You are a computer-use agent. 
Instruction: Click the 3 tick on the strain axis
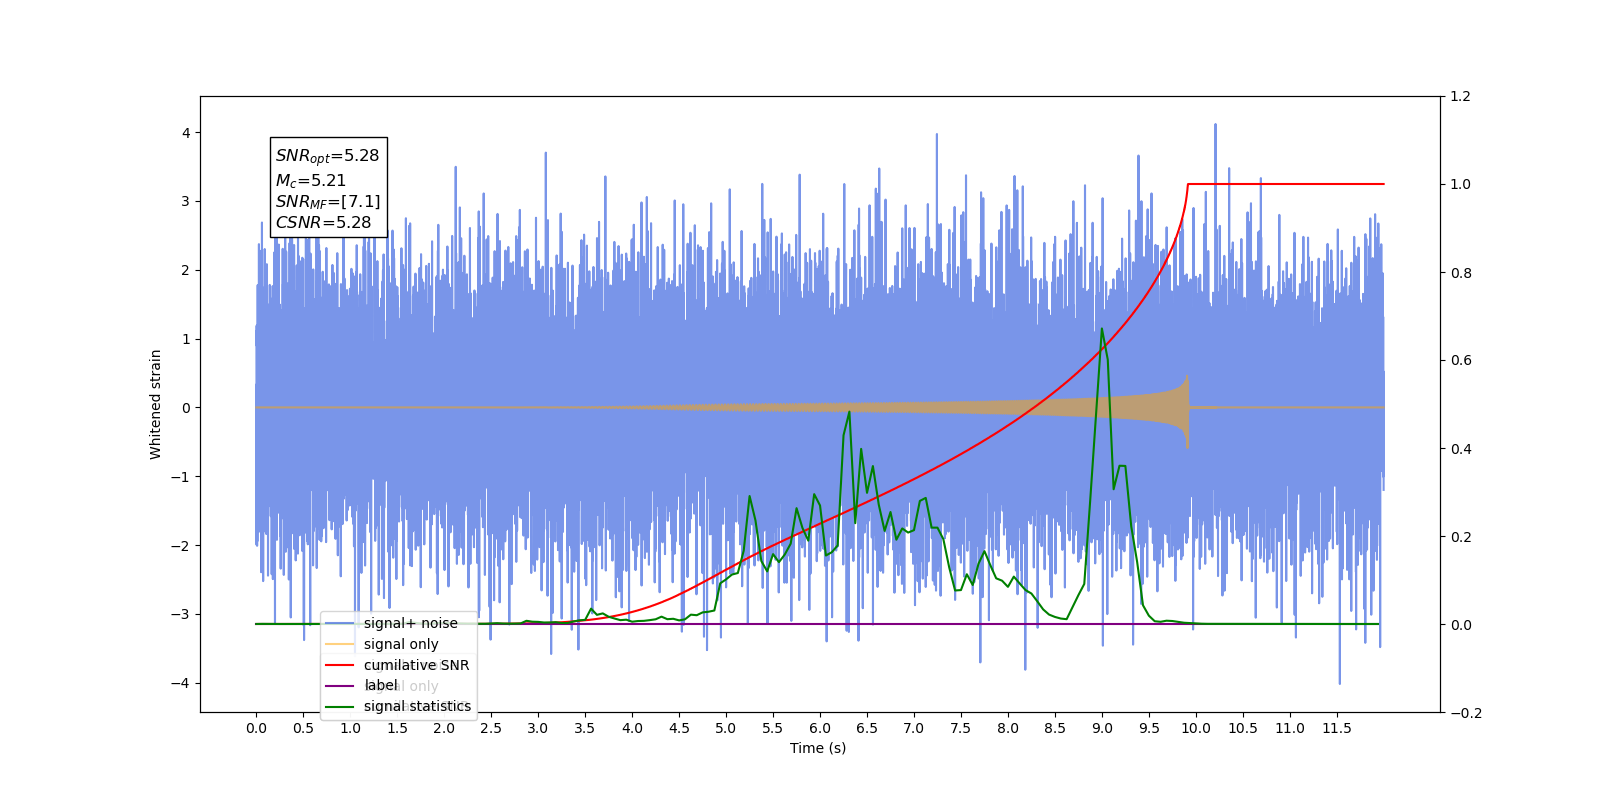click(x=185, y=201)
